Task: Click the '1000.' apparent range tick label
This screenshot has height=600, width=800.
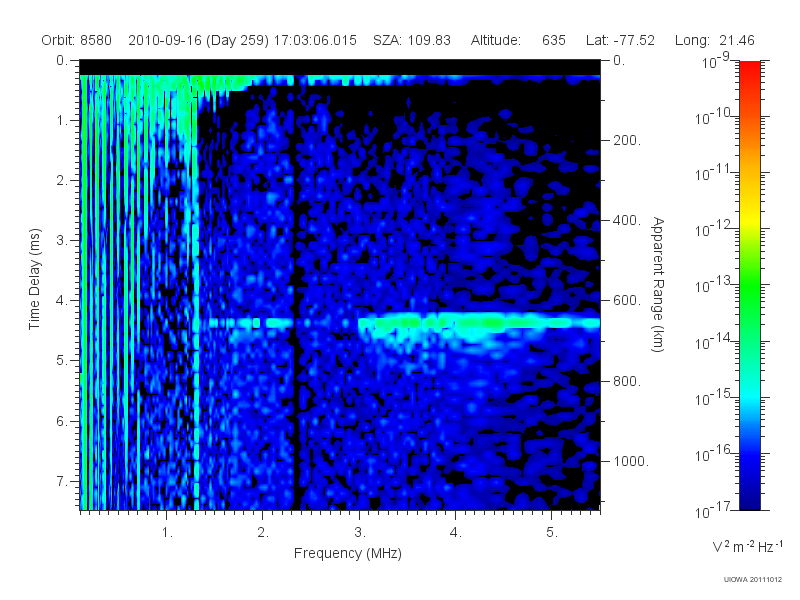Action: (x=631, y=461)
